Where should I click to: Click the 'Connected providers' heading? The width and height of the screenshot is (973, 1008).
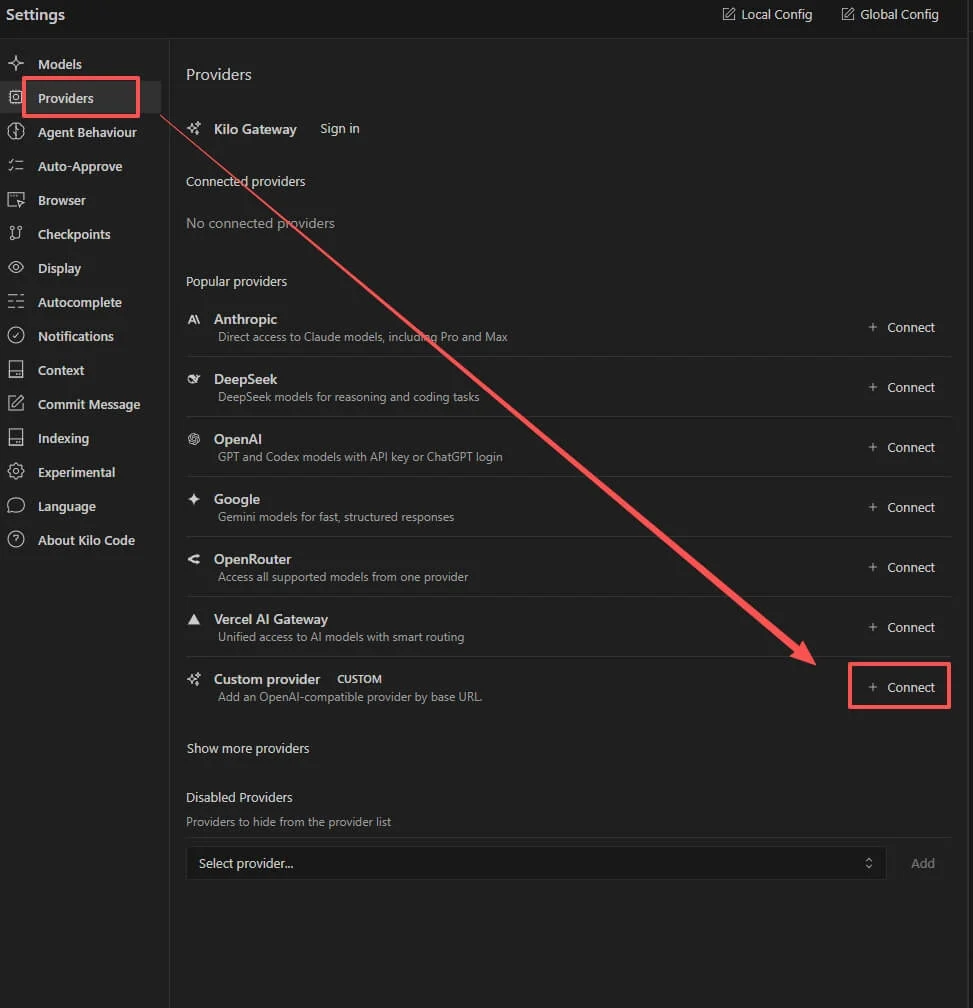[245, 181]
